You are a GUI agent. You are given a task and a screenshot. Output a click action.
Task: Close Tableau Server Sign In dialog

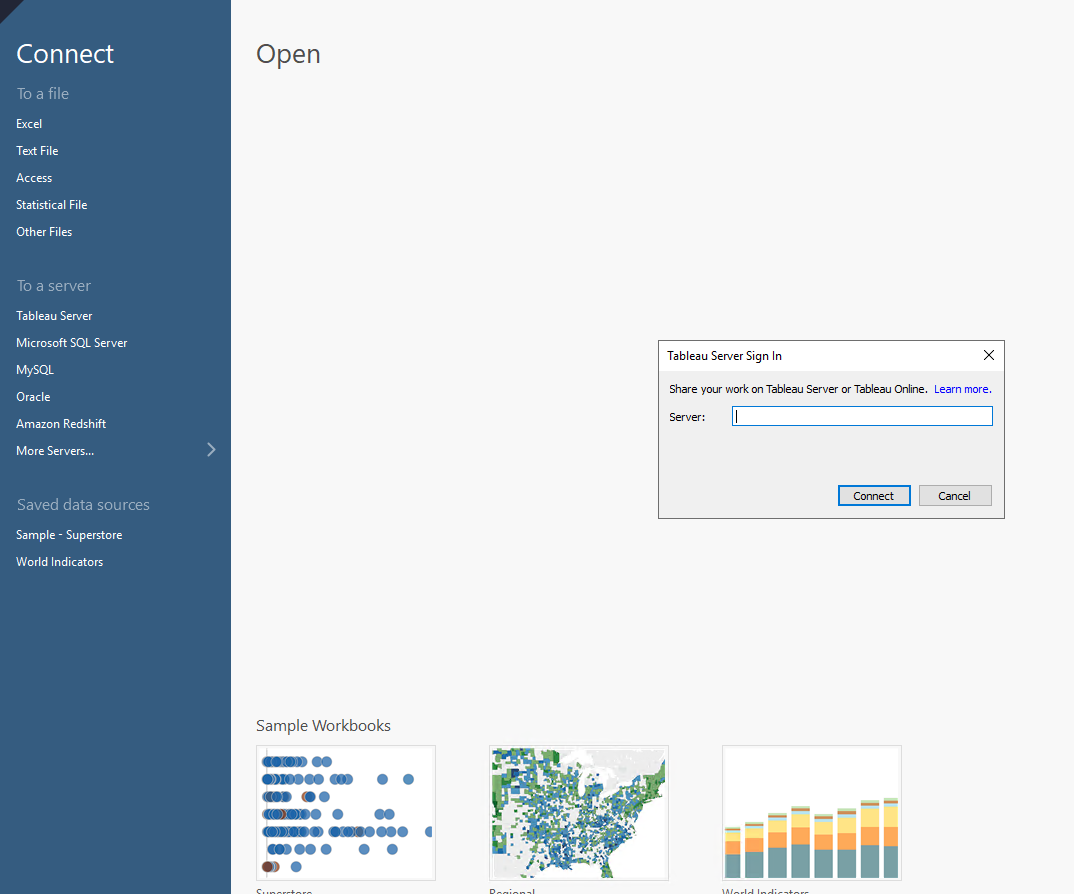coord(988,355)
